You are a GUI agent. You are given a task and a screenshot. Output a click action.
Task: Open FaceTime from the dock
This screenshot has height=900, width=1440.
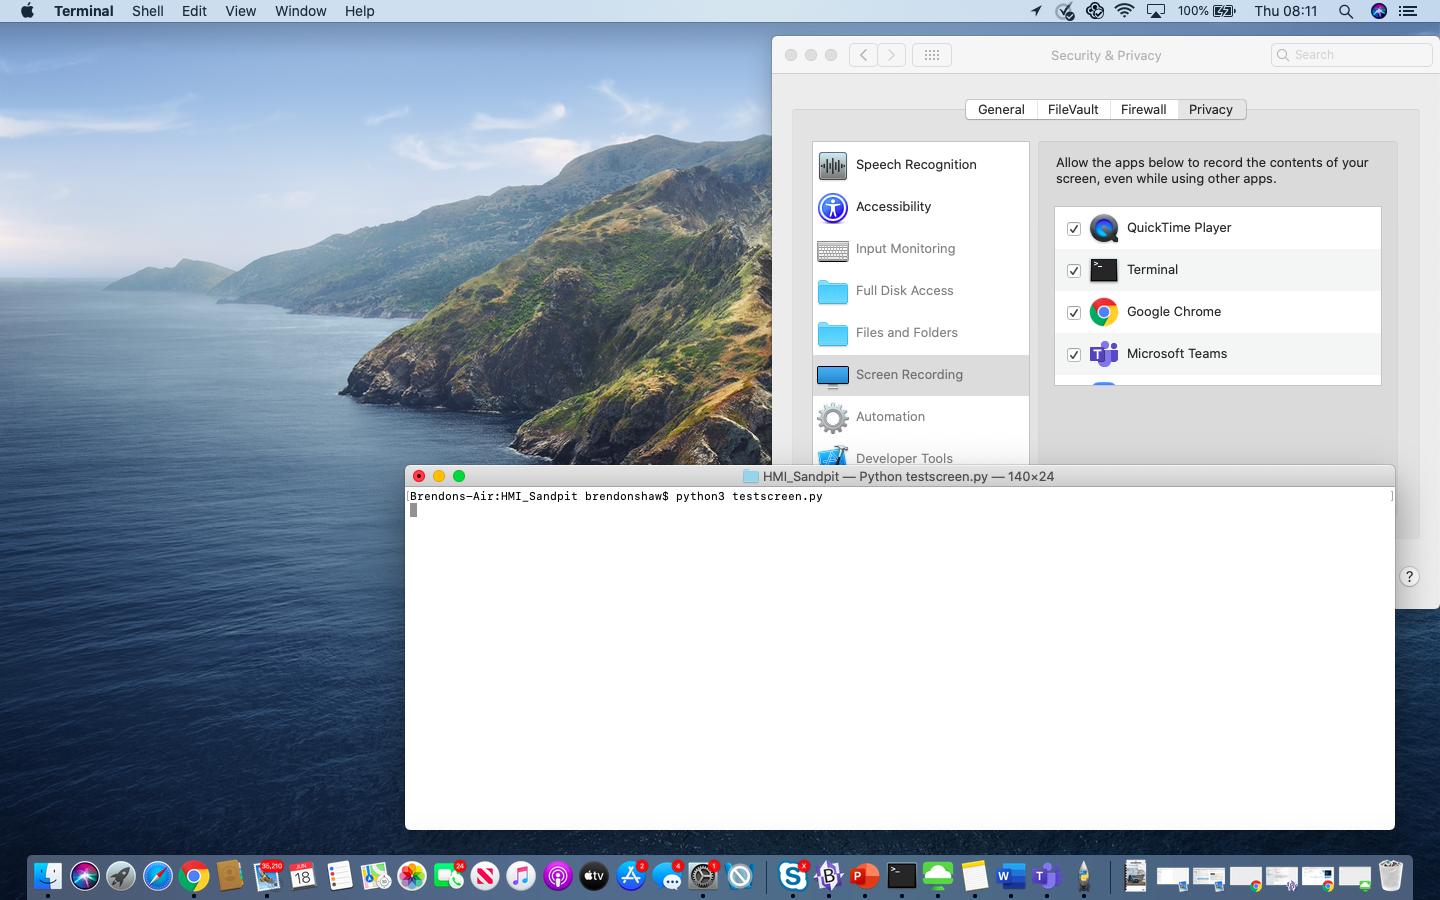click(449, 877)
